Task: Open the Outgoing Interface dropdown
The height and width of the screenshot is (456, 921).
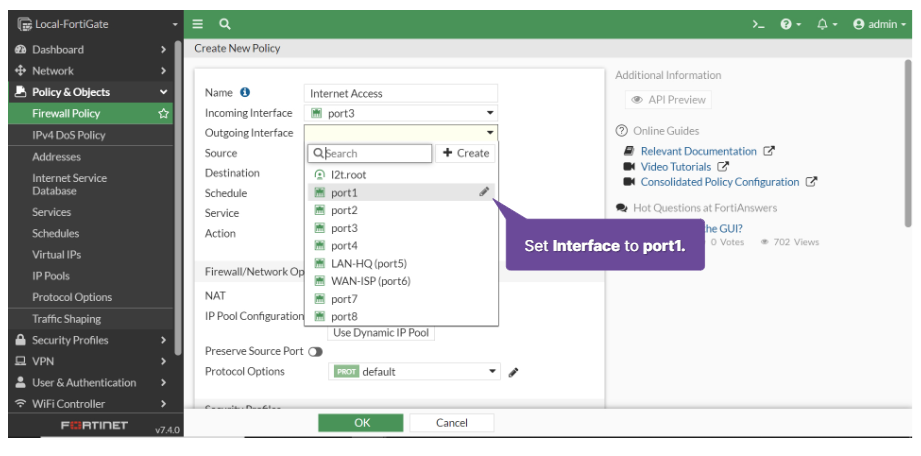Action: pos(401,133)
